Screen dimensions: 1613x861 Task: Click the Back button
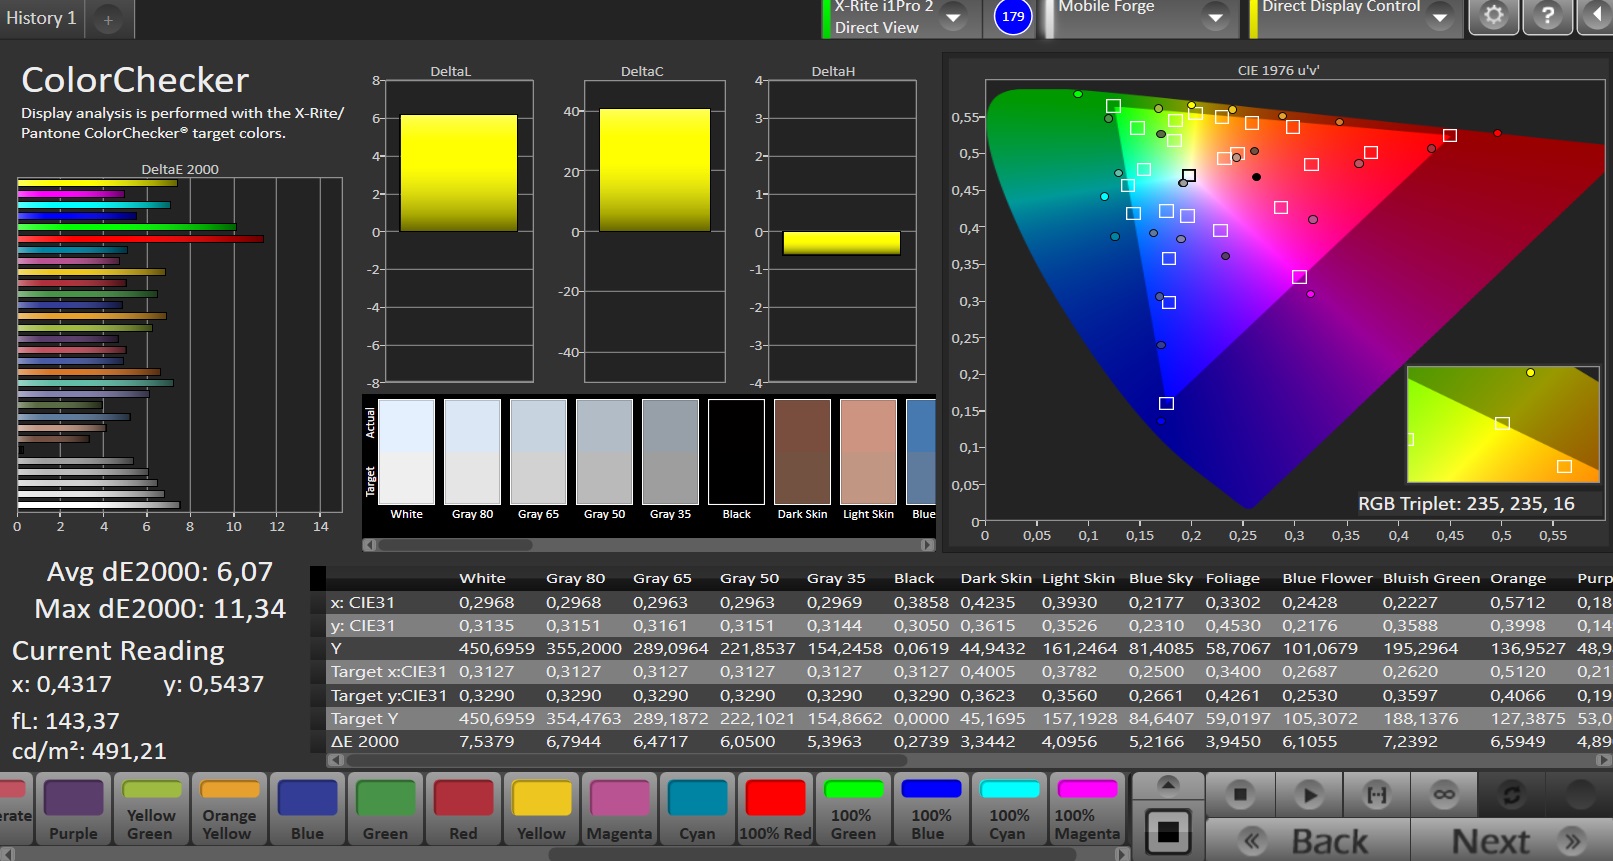click(1308, 841)
